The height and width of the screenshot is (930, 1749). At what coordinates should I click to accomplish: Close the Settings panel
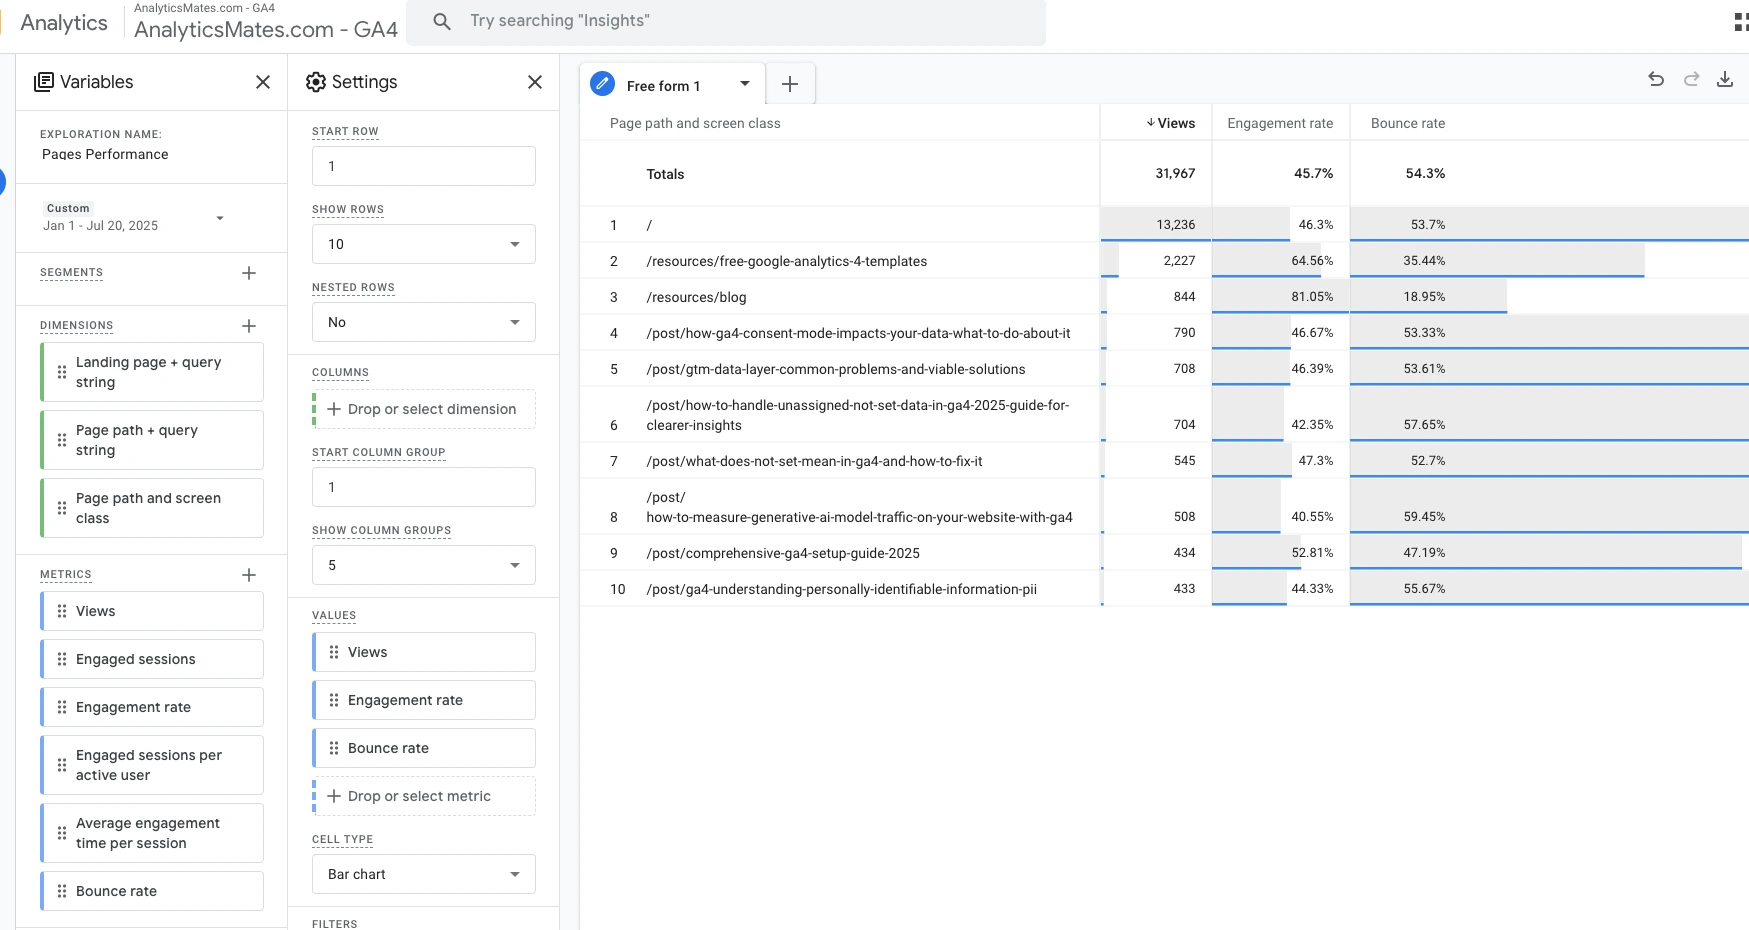pos(535,82)
